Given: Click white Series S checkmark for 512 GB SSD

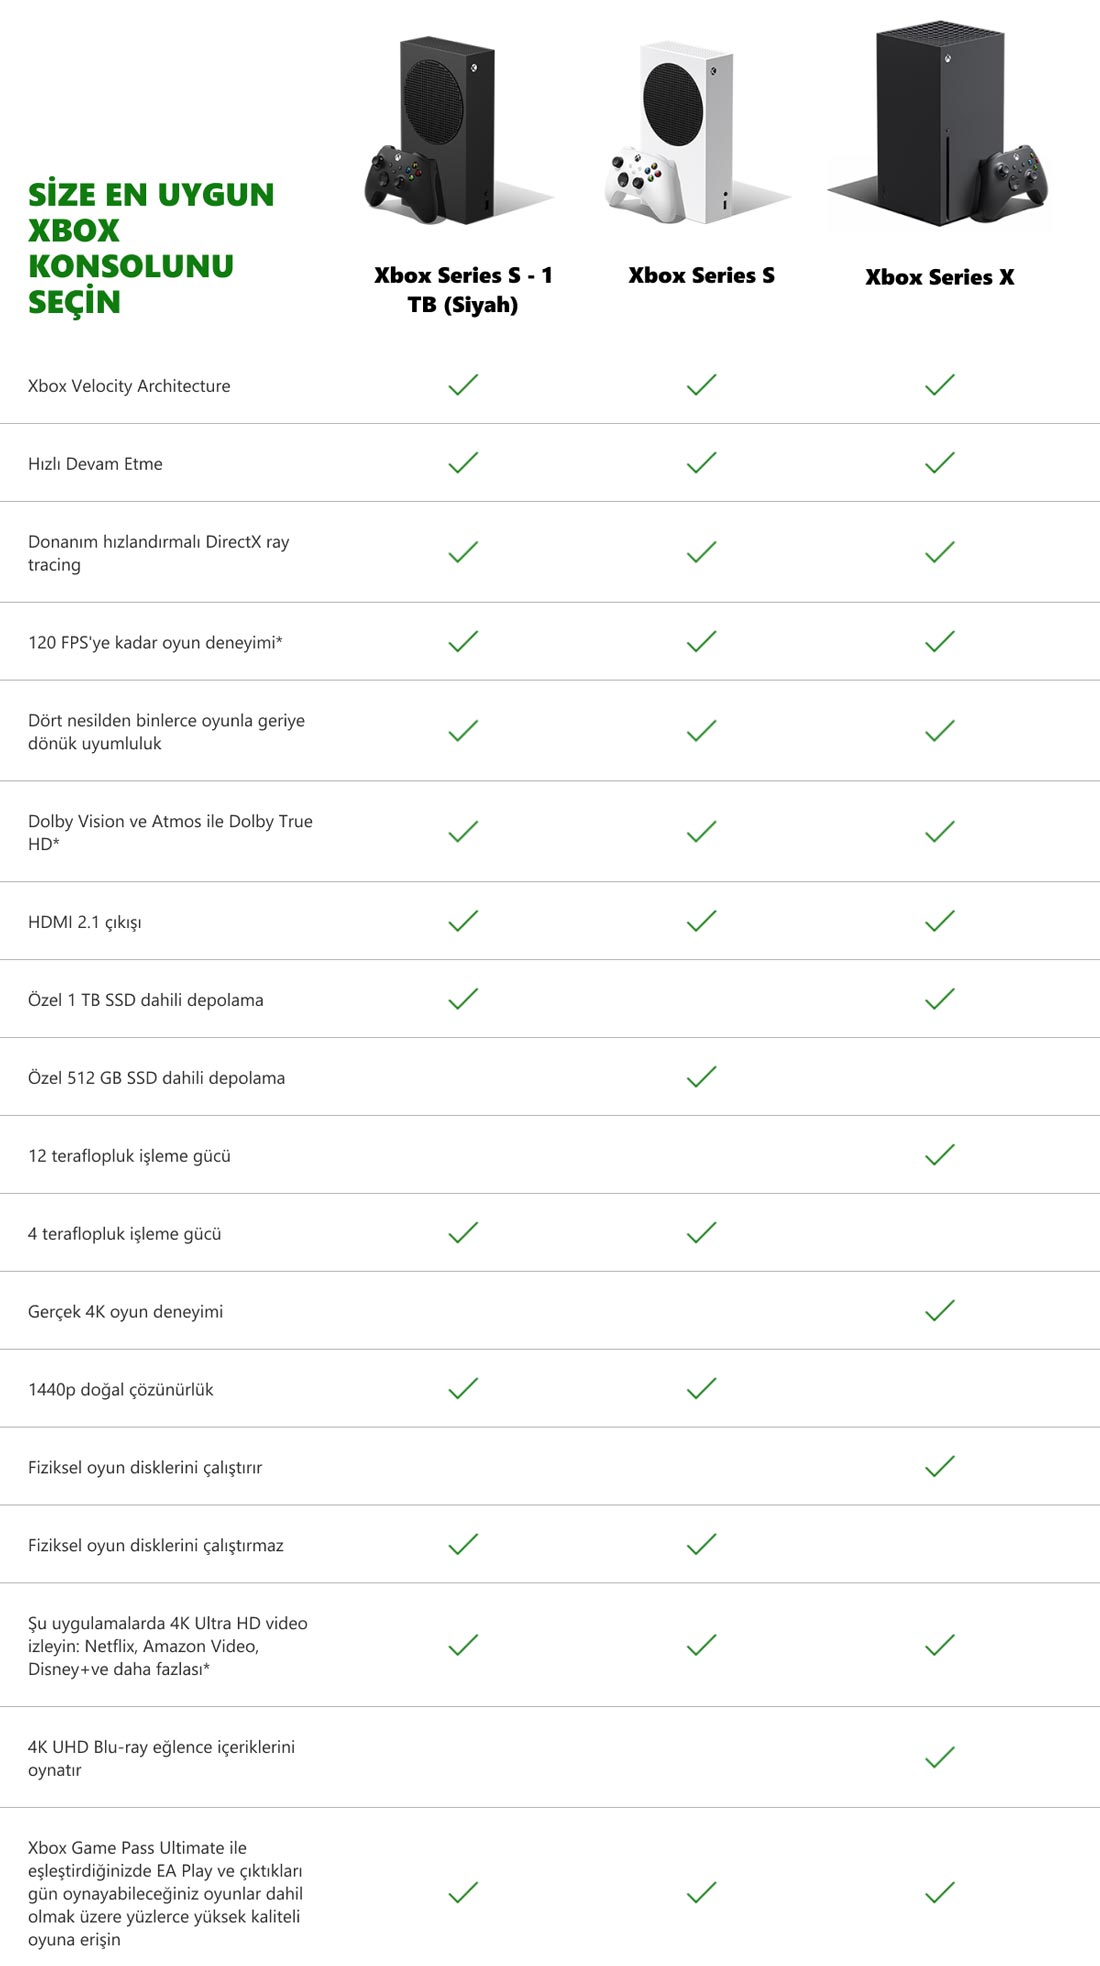Looking at the screenshot, I should 702,1077.
